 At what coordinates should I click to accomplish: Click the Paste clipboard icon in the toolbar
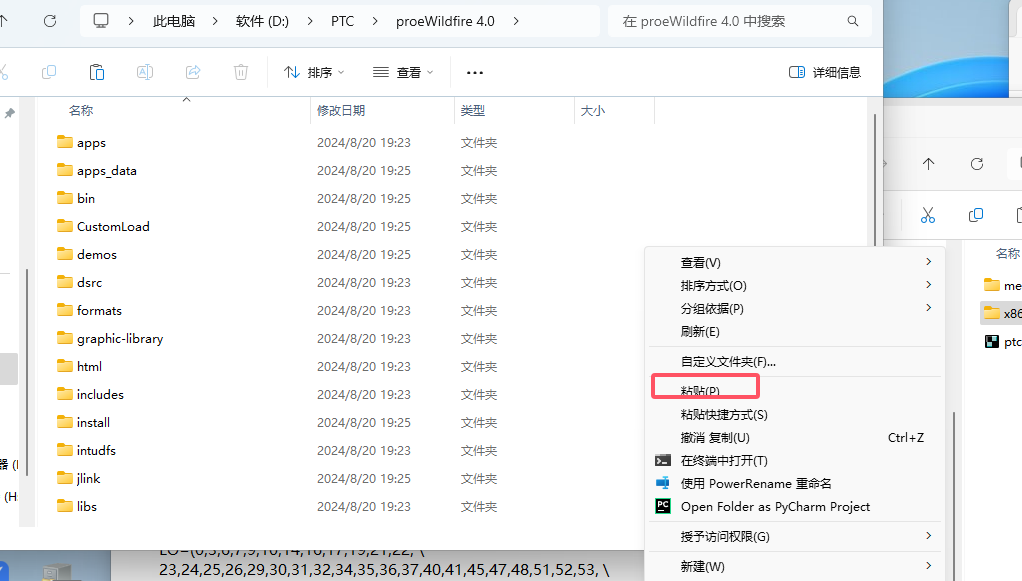(96, 72)
